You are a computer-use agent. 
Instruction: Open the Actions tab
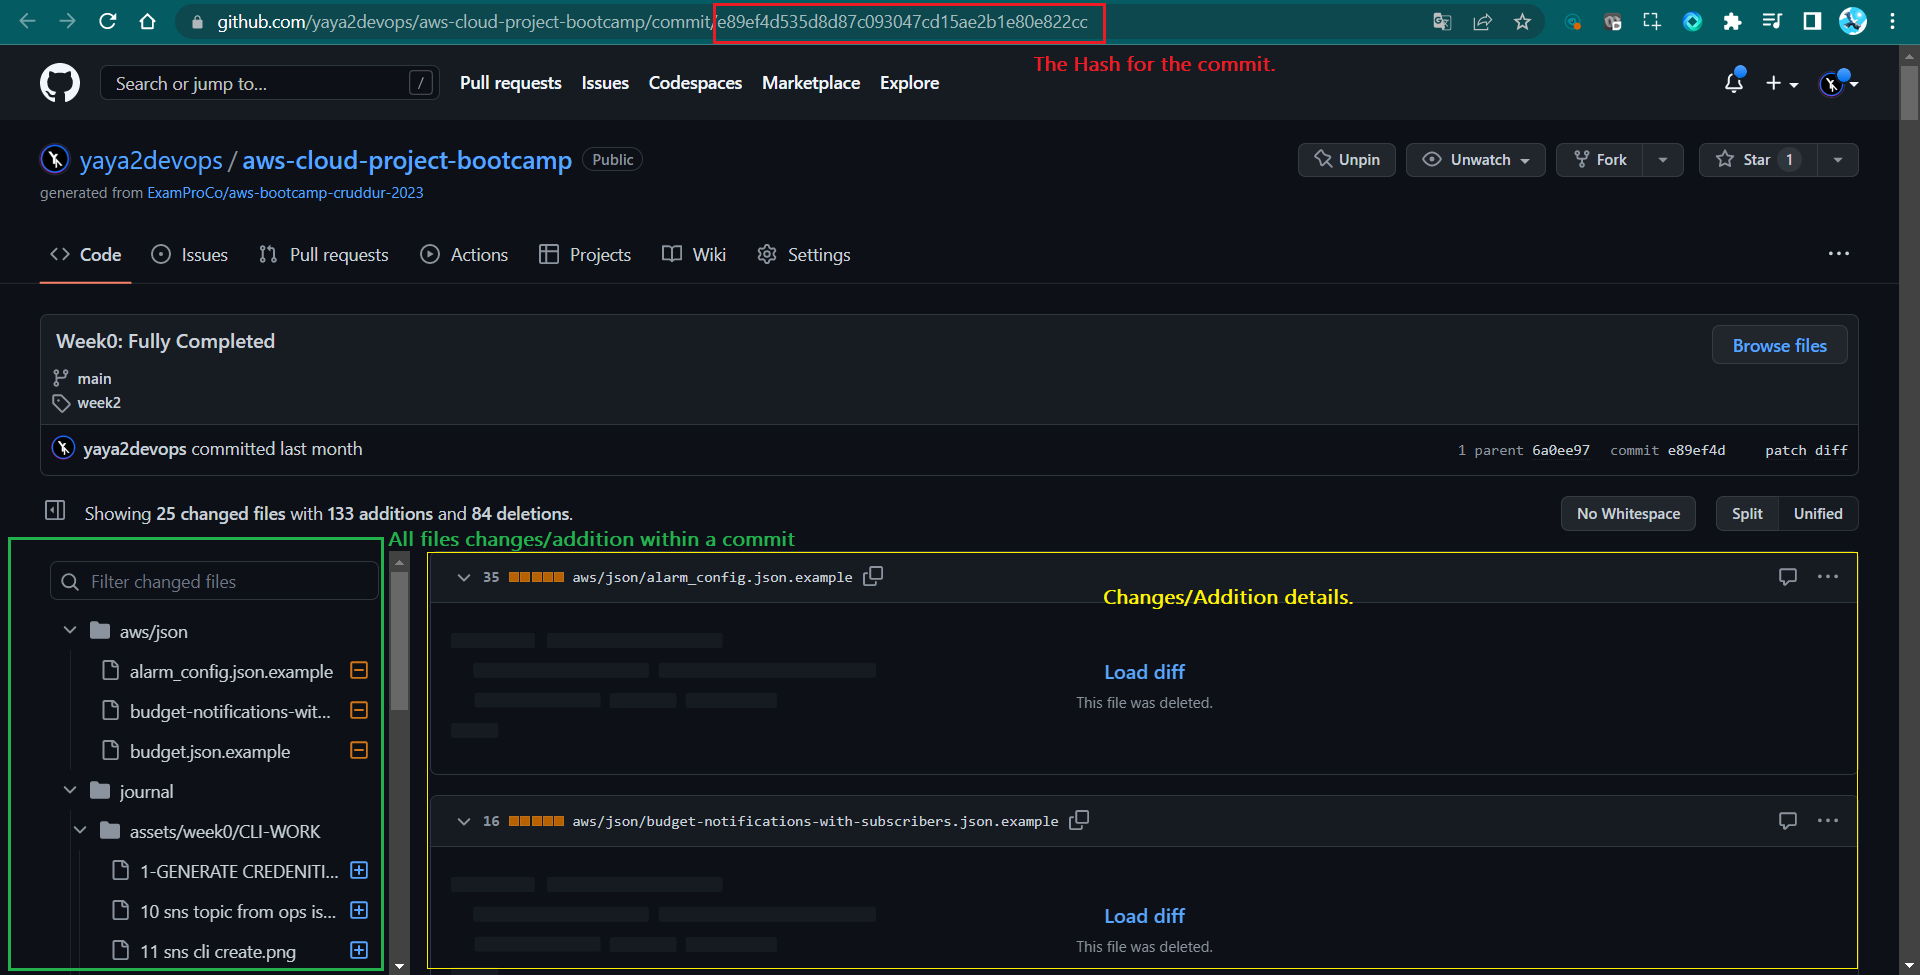pyautogui.click(x=464, y=255)
